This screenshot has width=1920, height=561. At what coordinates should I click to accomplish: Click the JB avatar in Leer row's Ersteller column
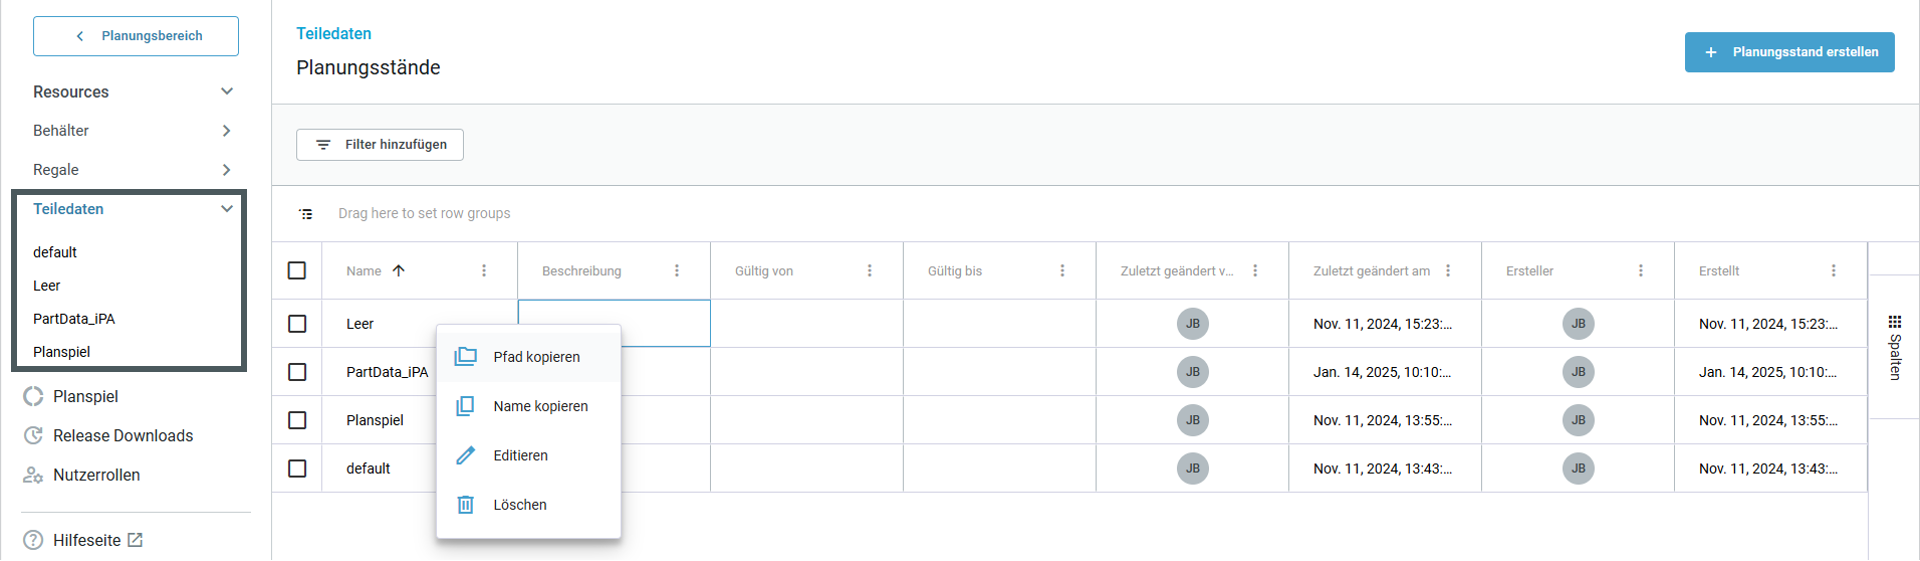tap(1578, 324)
